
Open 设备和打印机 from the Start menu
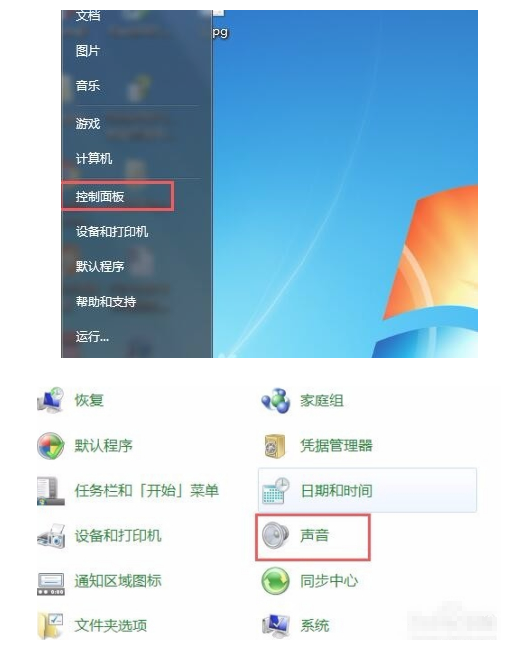[112, 231]
